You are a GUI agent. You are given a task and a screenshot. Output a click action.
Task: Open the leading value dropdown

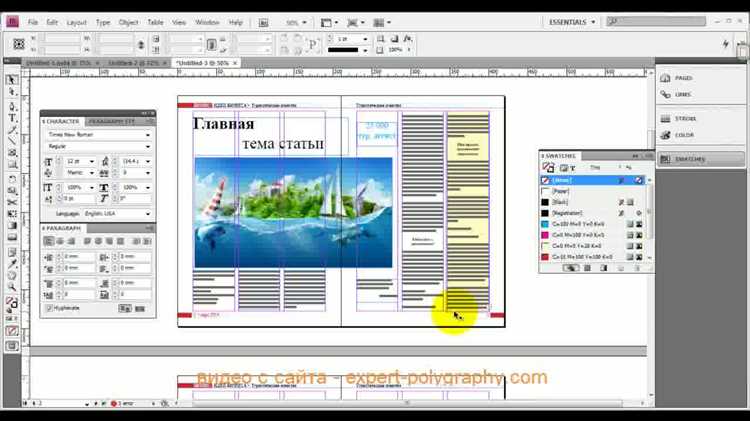147,162
